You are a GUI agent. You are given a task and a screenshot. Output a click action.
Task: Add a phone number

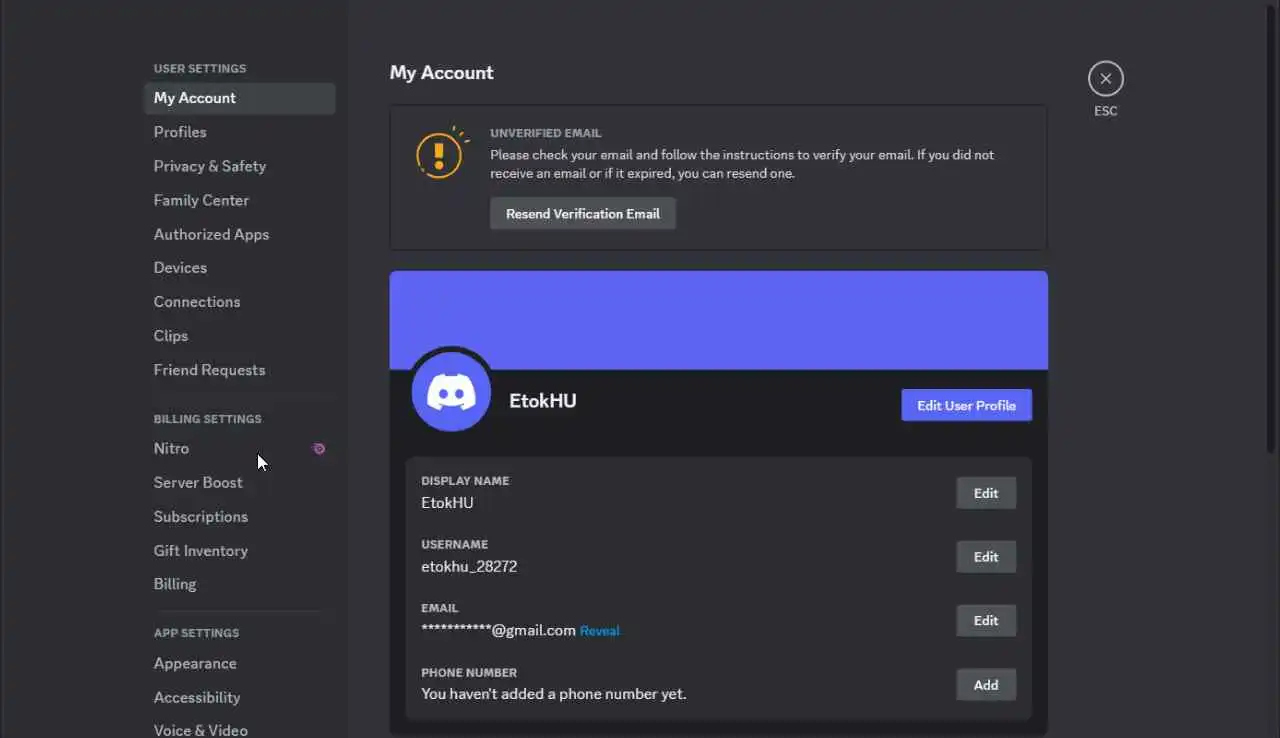pyautogui.click(x=986, y=685)
